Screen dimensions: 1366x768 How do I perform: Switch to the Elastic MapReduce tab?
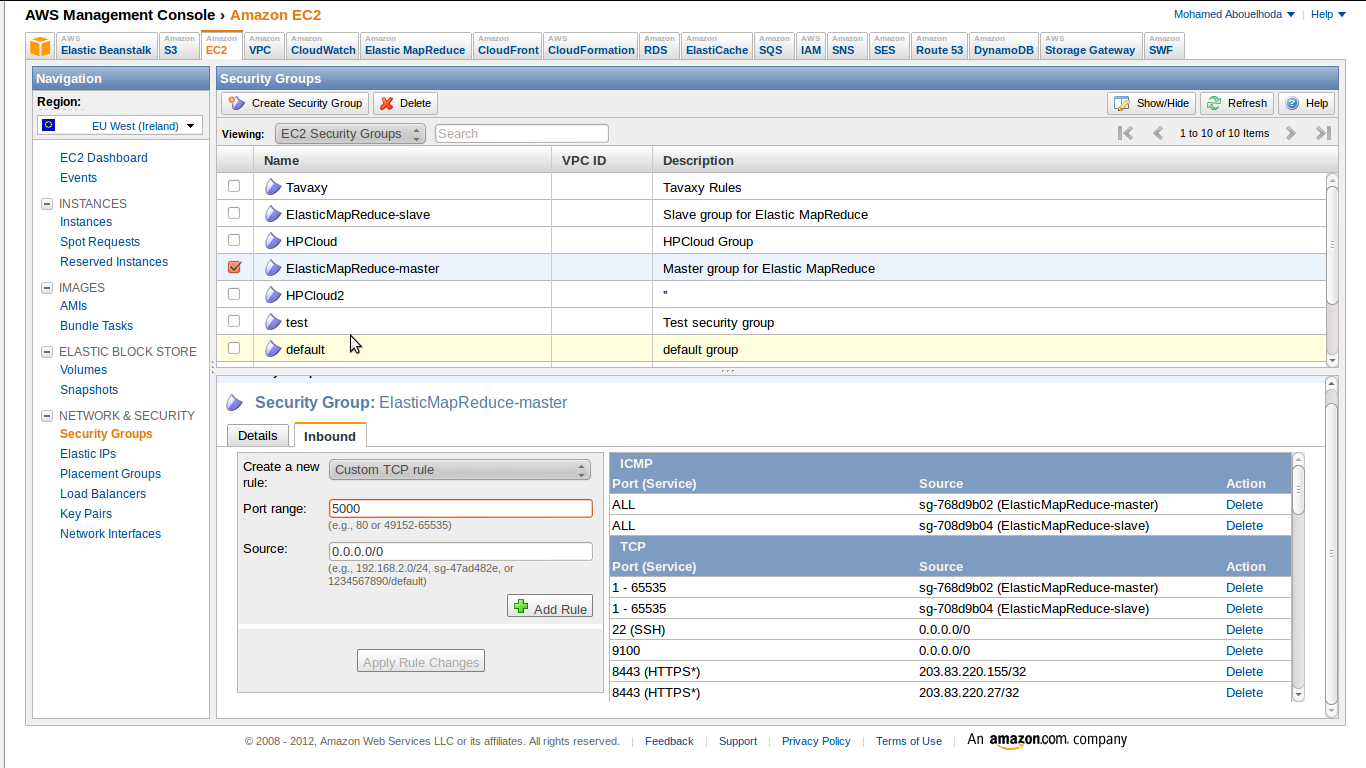click(415, 45)
